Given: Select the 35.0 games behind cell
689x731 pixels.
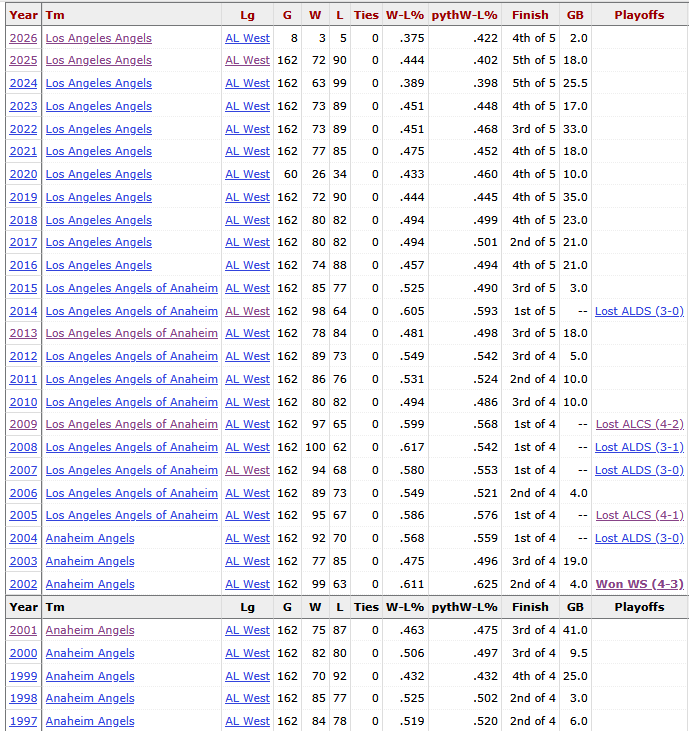Looking at the screenshot, I should [x=575, y=197].
